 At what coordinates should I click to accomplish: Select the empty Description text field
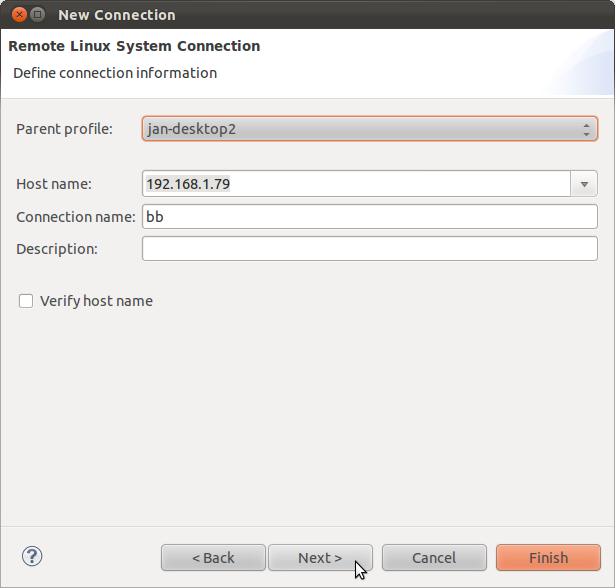point(369,249)
